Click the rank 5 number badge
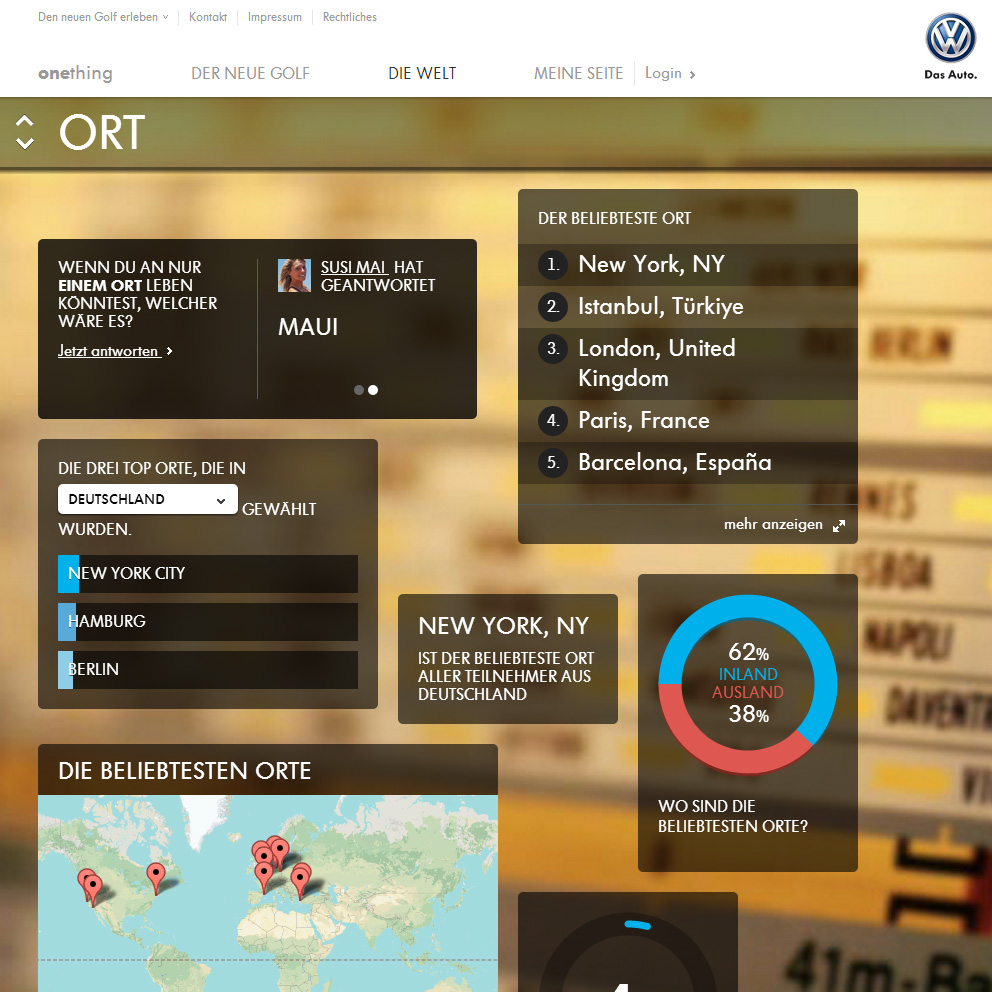Image resolution: width=992 pixels, height=992 pixels. [x=553, y=463]
